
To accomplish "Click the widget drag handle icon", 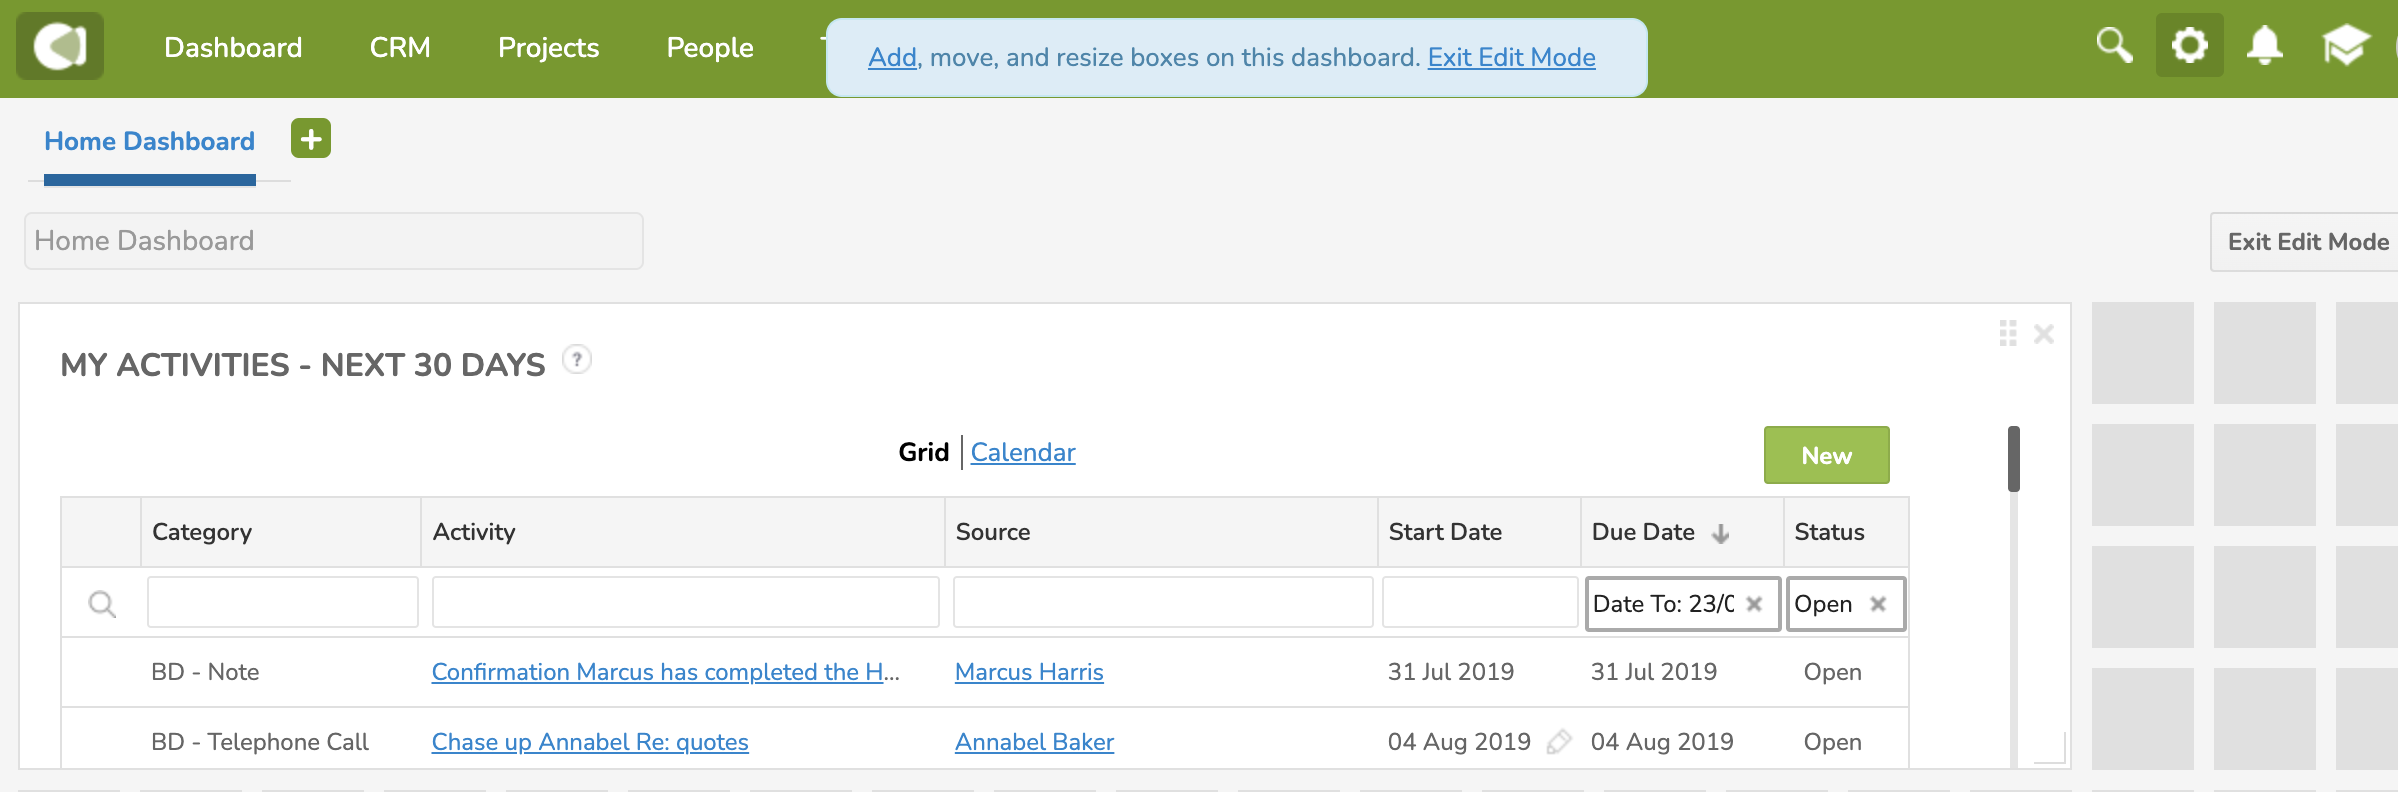I will coord(2008,333).
